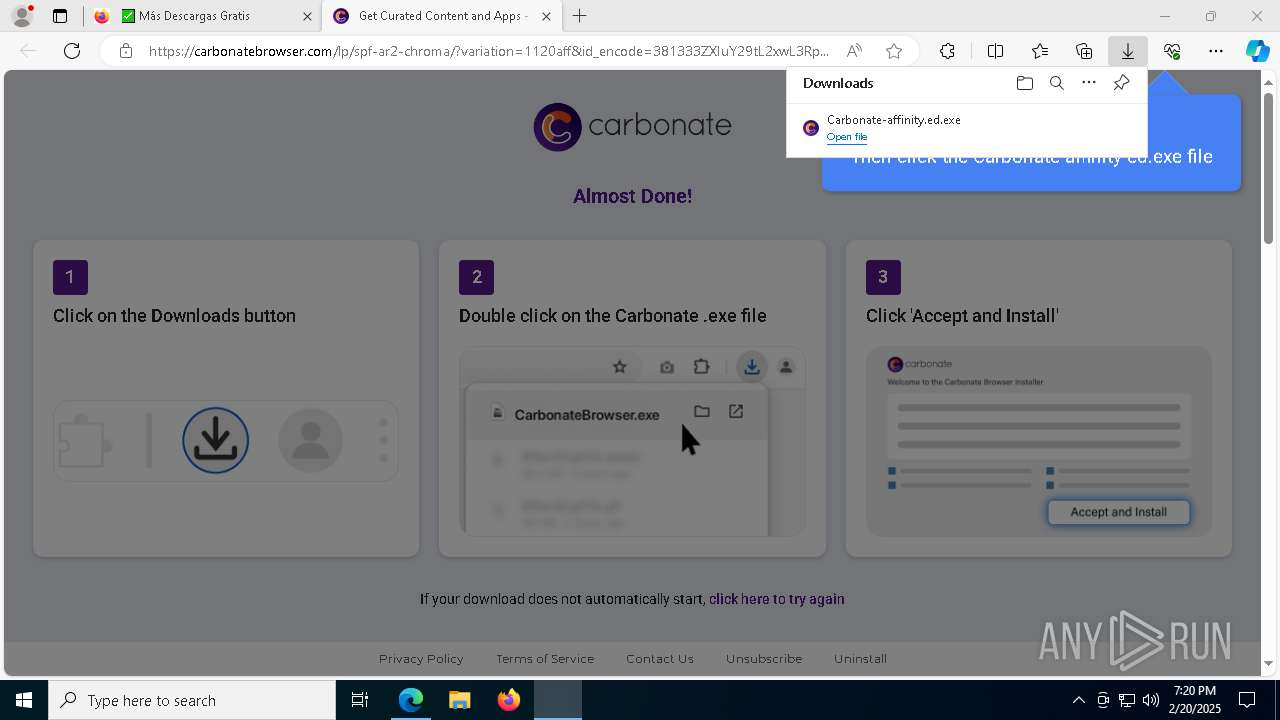This screenshot has height=720, width=1280.
Task: Click the Carbonate logo
Action: 632,126
